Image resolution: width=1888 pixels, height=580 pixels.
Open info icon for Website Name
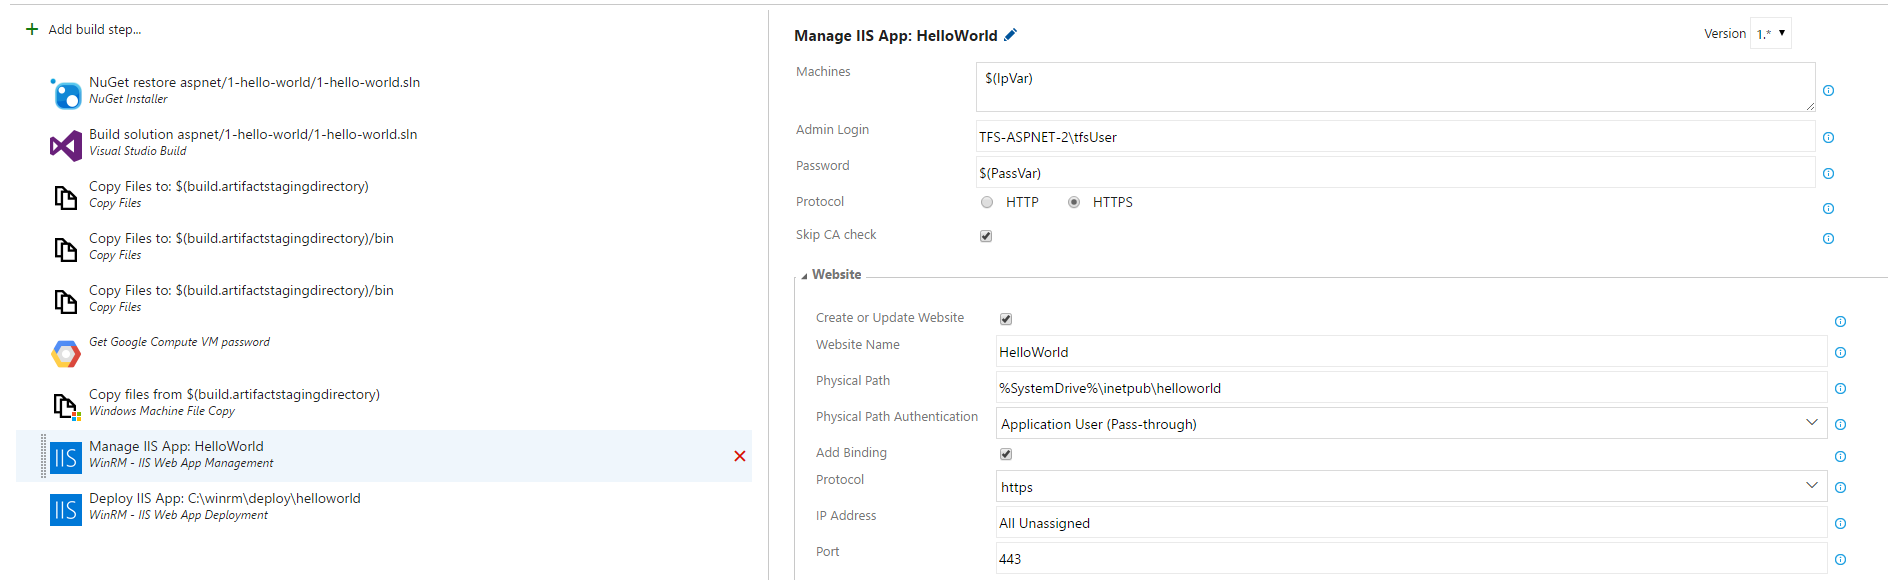tap(1841, 353)
